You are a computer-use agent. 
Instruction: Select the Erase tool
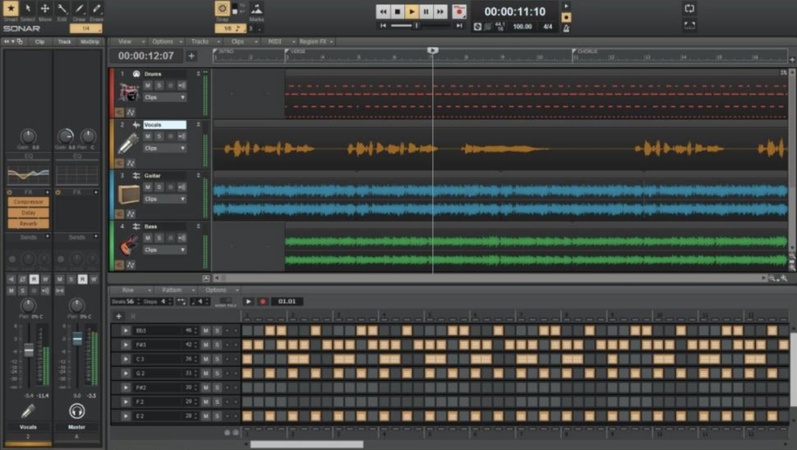click(x=97, y=8)
